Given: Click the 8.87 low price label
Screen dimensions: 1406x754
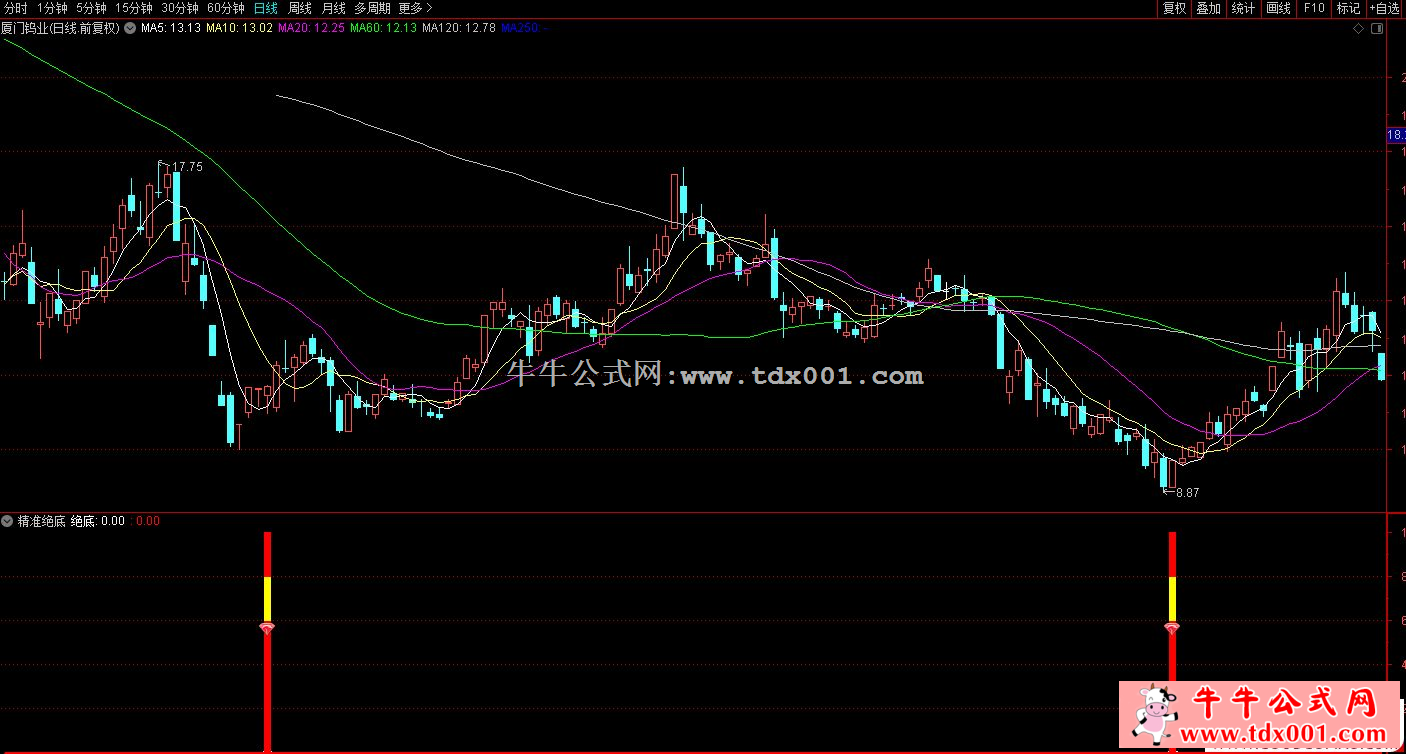Looking at the screenshot, I should tap(1187, 493).
